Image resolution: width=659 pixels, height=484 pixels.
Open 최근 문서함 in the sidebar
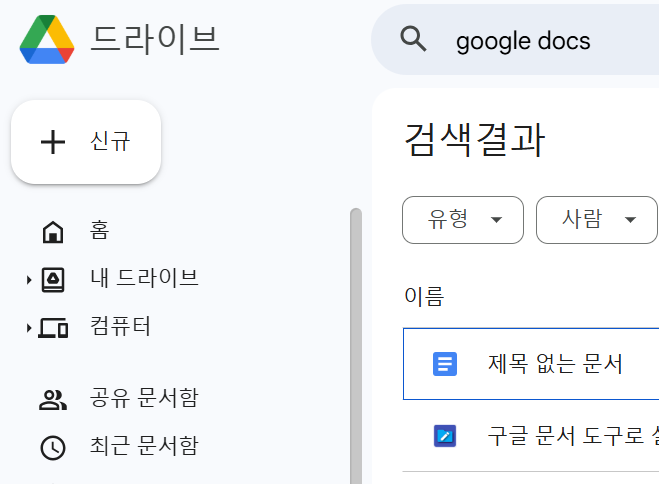coord(144,446)
